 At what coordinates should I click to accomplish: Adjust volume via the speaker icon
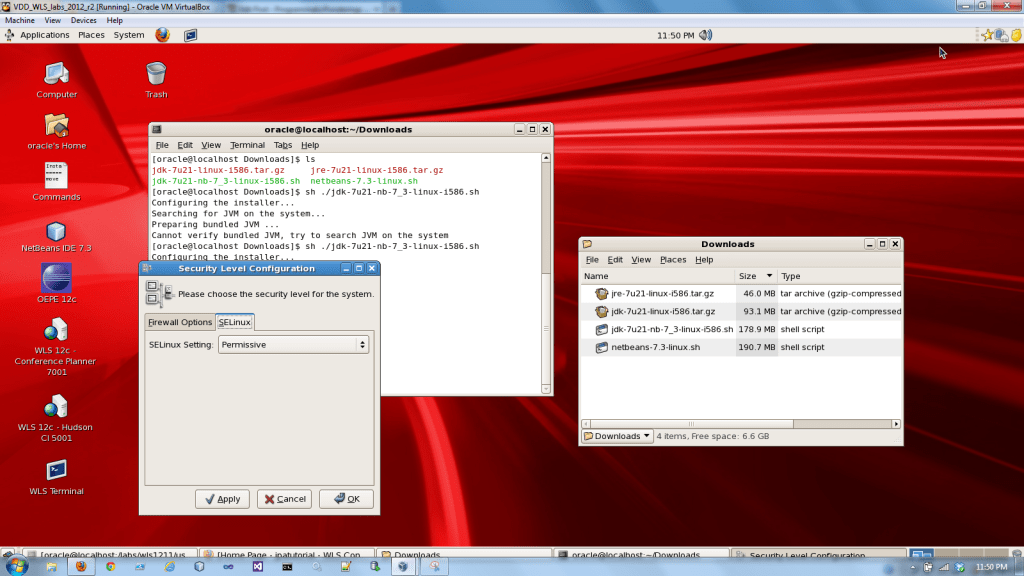pyautogui.click(x=706, y=33)
